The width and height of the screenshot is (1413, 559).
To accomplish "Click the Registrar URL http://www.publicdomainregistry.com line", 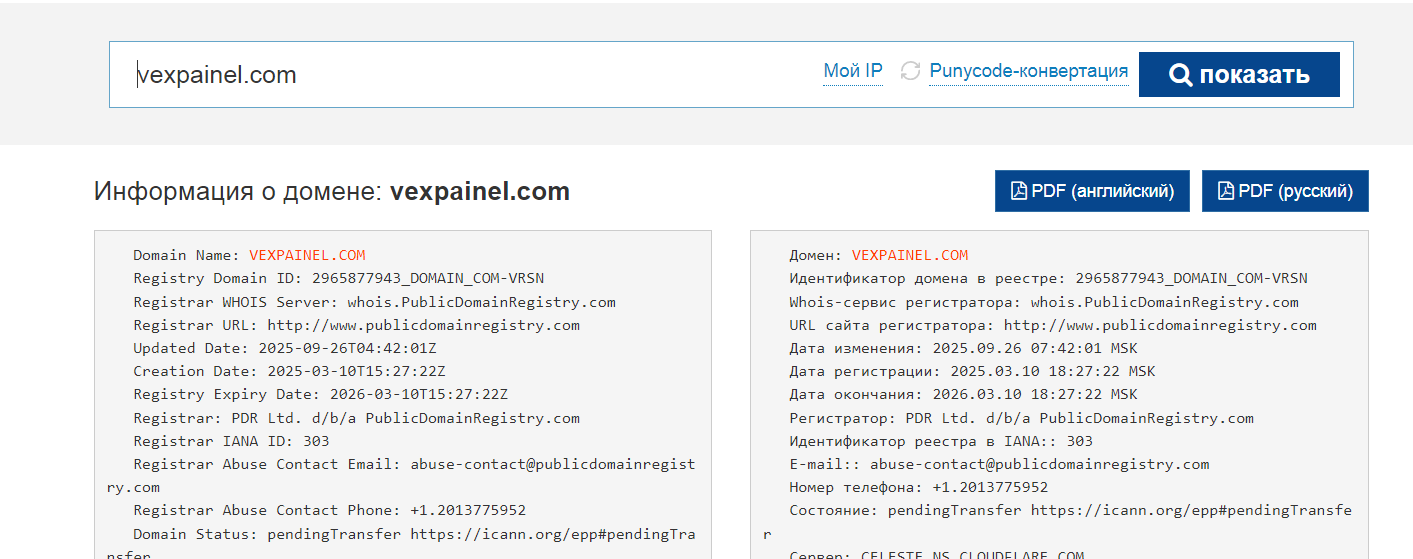I will point(356,325).
